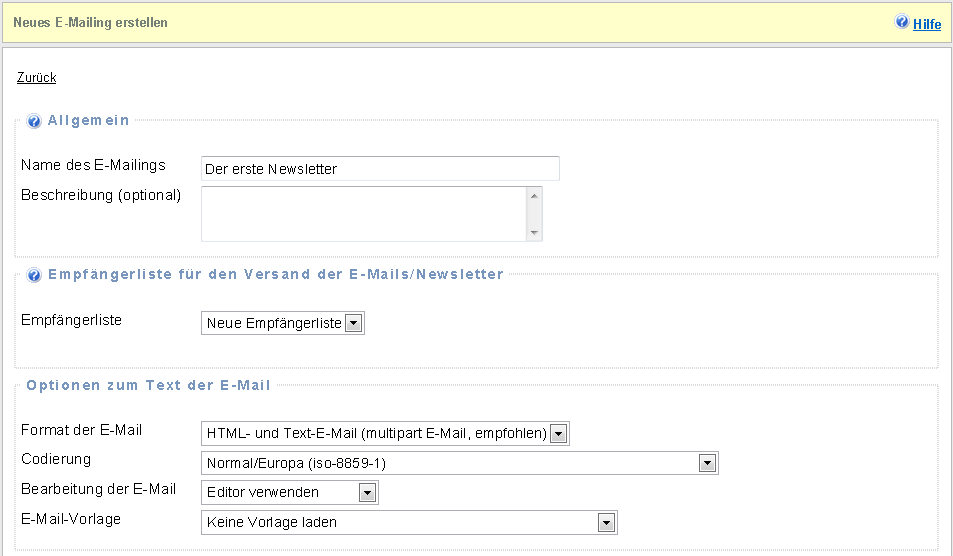This screenshot has height=556, width=953.
Task: Go back via the Zurück link
Action: click(36, 77)
